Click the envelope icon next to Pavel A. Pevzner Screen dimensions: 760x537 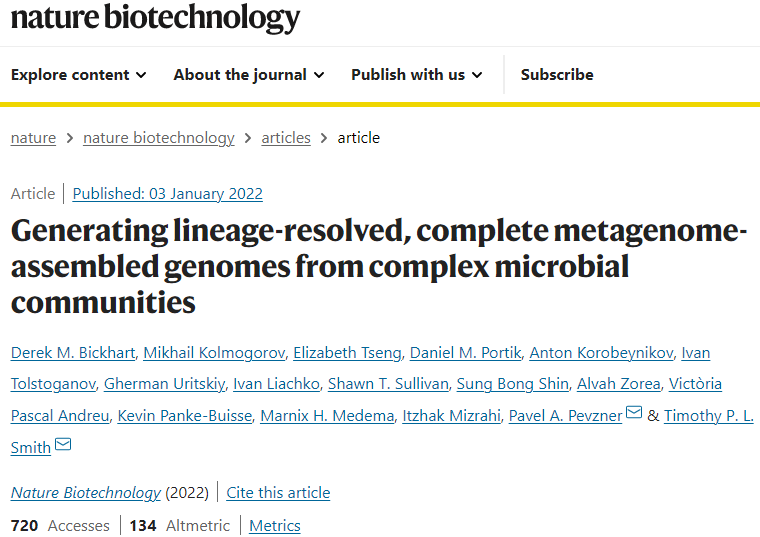tap(634, 412)
